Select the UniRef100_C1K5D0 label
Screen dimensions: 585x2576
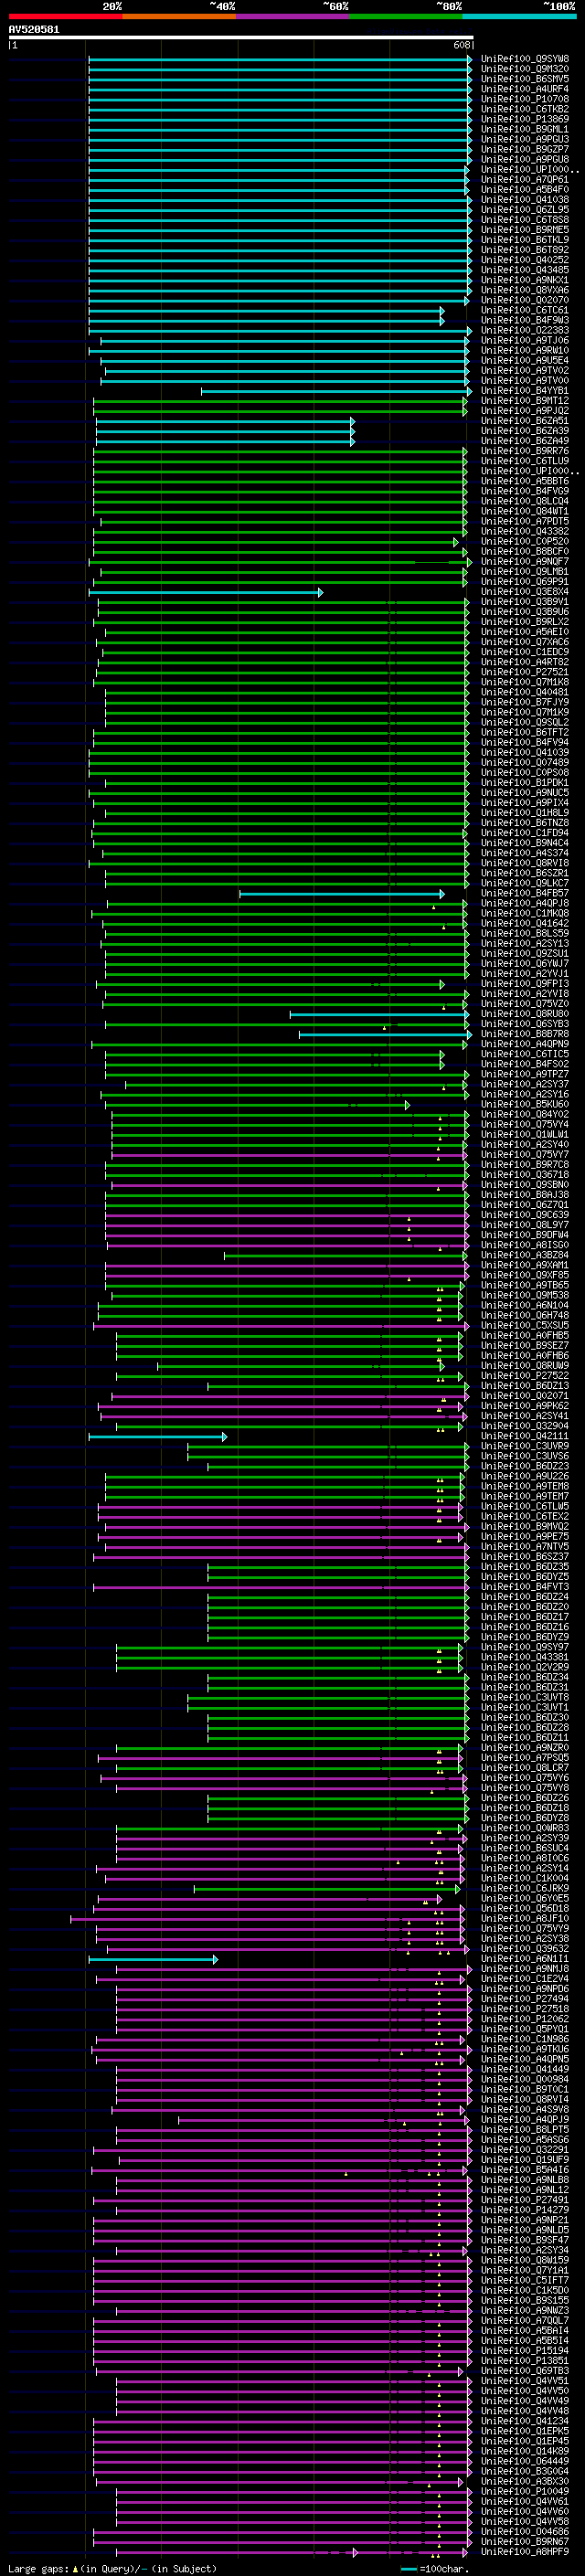pyautogui.click(x=525, y=2291)
